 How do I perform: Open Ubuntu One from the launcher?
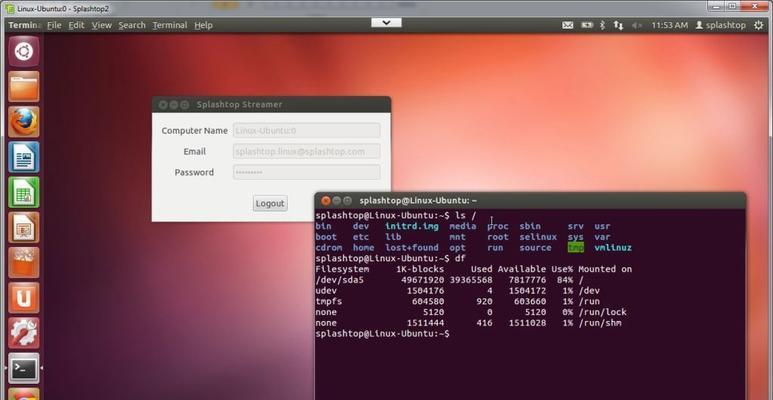(24, 298)
